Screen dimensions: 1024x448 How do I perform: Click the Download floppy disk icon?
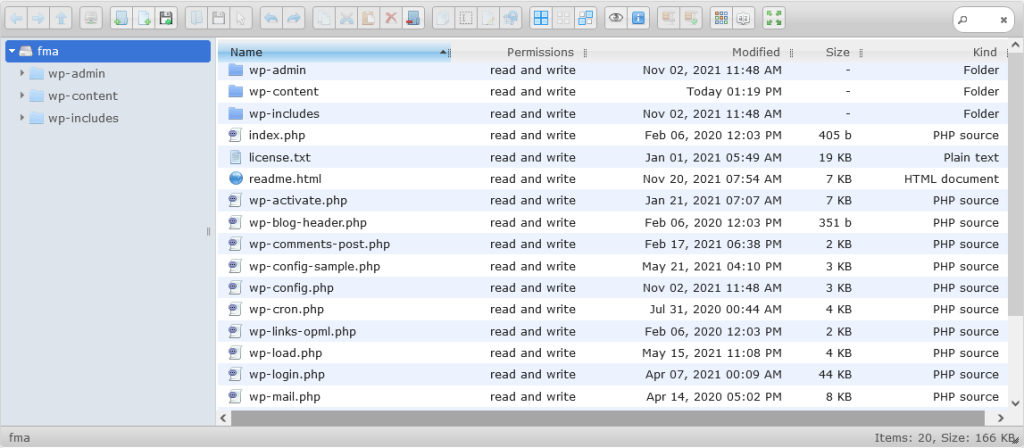[x=219, y=18]
